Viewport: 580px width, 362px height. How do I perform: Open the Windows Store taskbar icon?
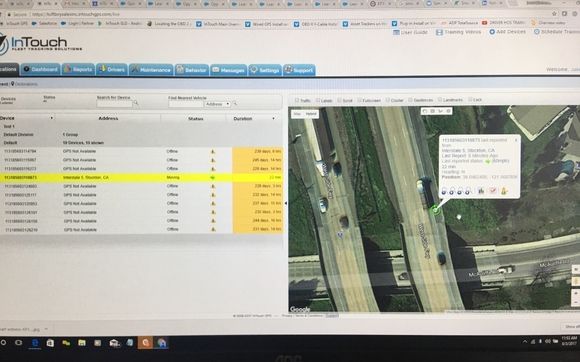50,343
